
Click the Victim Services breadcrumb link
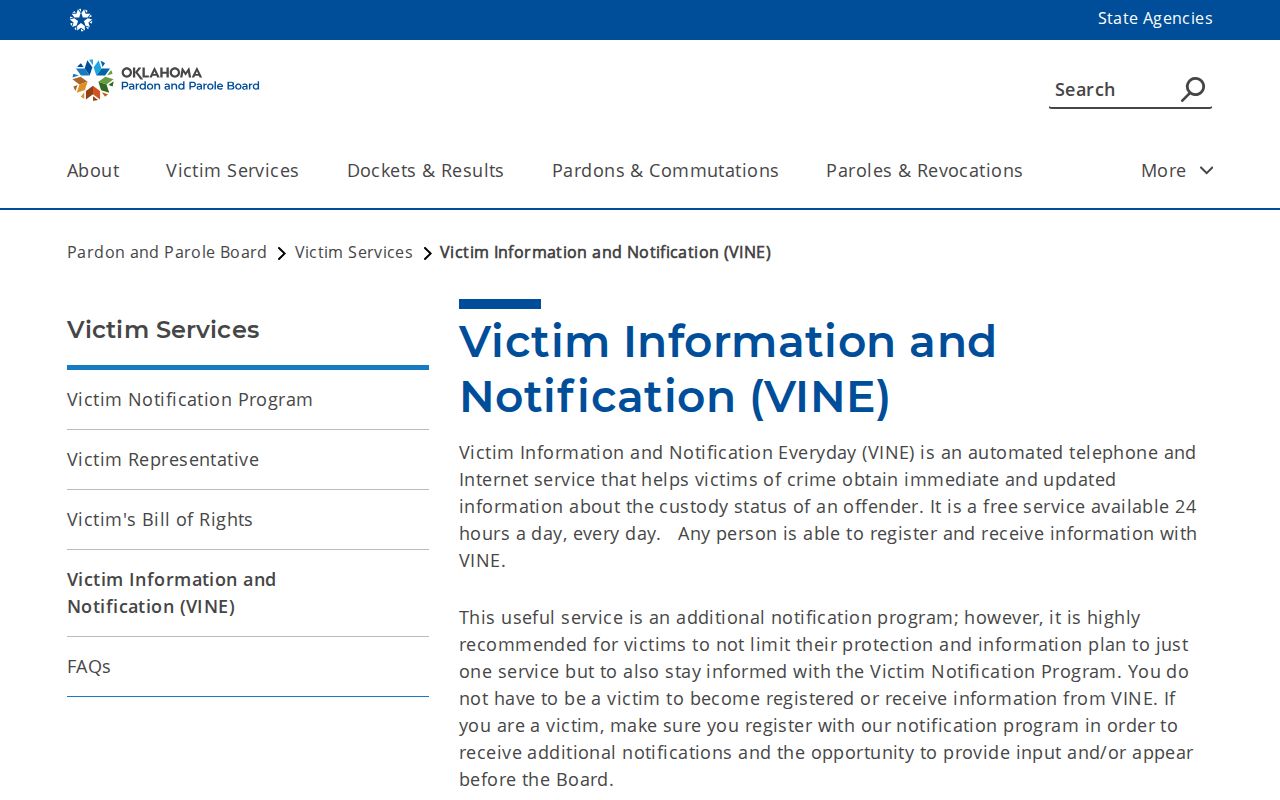(354, 252)
